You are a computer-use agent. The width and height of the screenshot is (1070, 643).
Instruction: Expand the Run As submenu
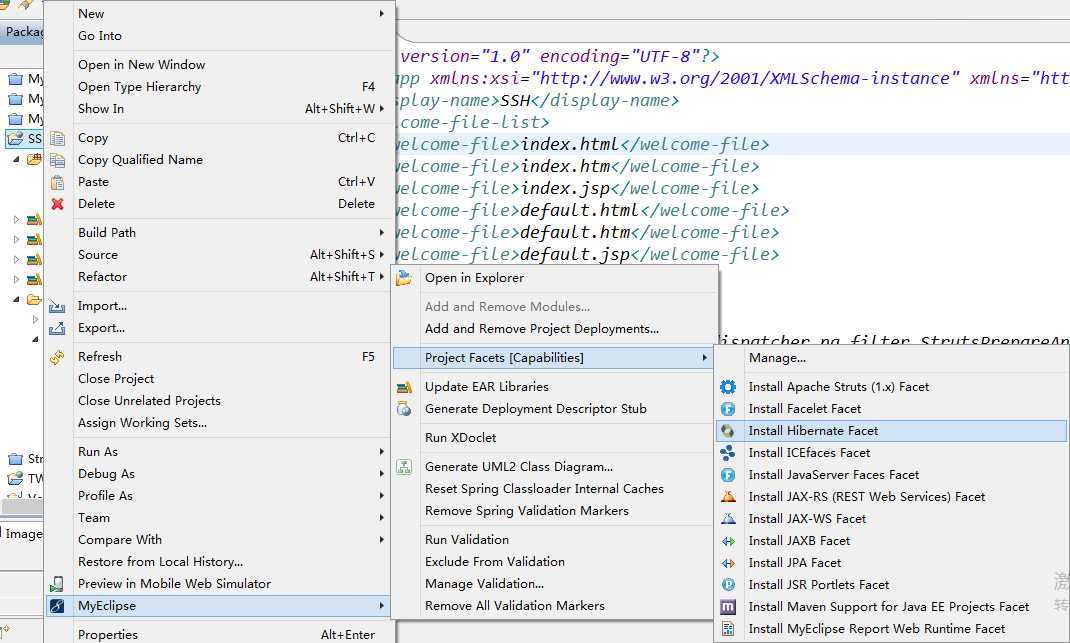[381, 452]
